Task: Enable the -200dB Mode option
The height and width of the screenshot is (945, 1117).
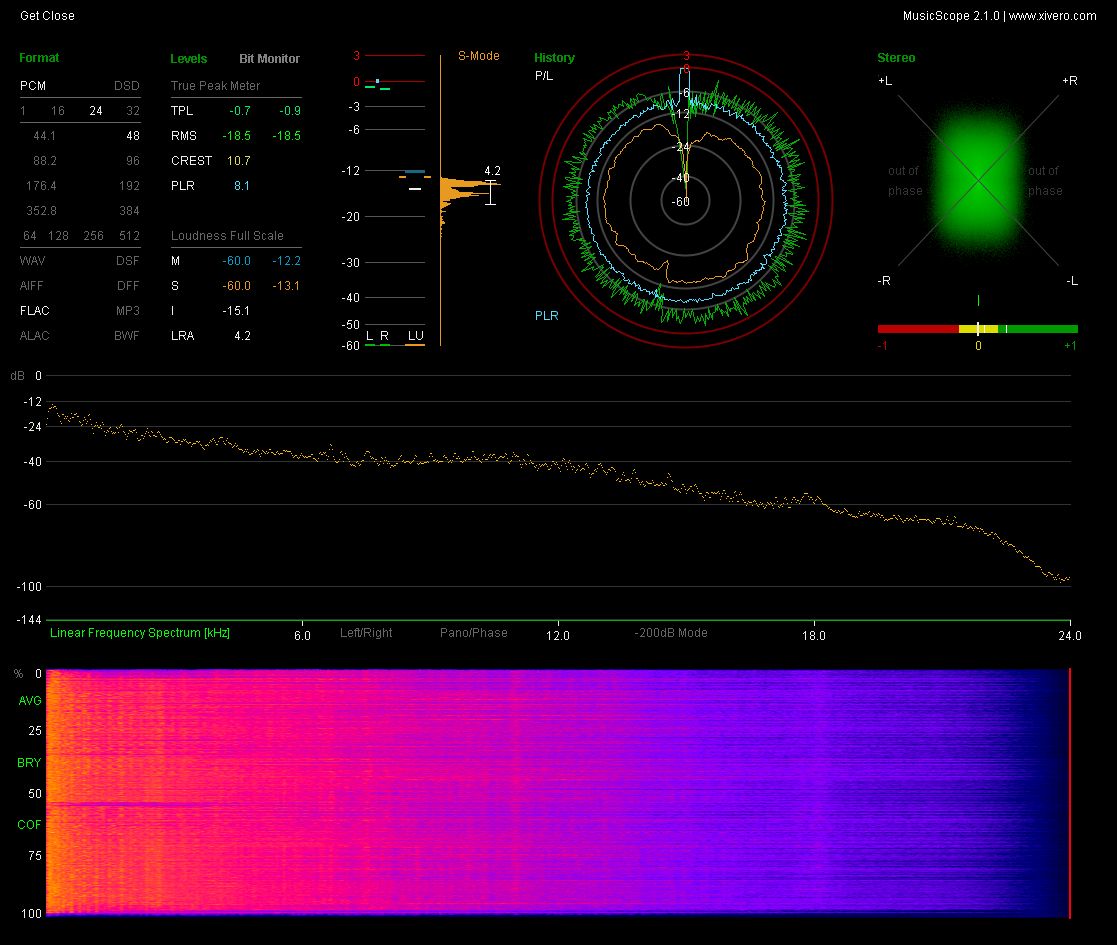Action: (x=670, y=633)
